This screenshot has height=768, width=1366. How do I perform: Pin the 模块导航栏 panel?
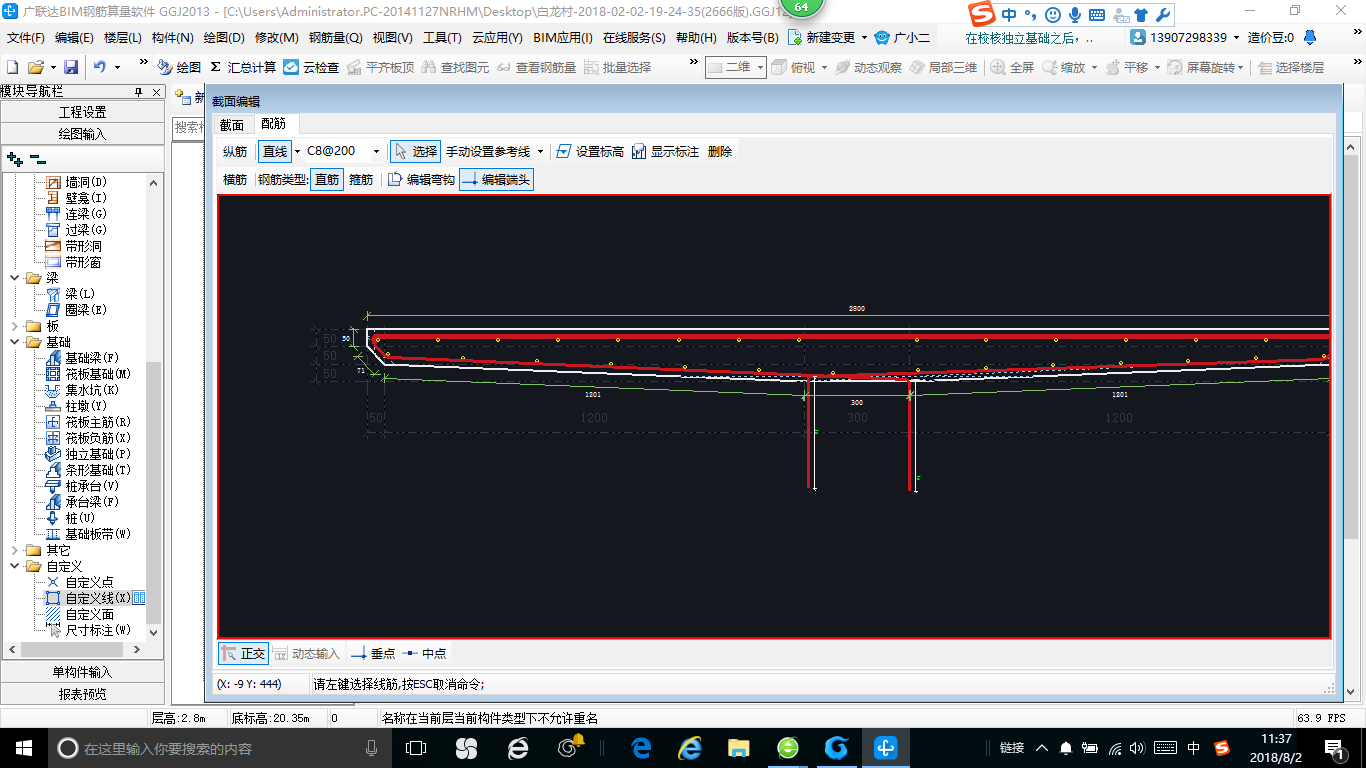(139, 91)
